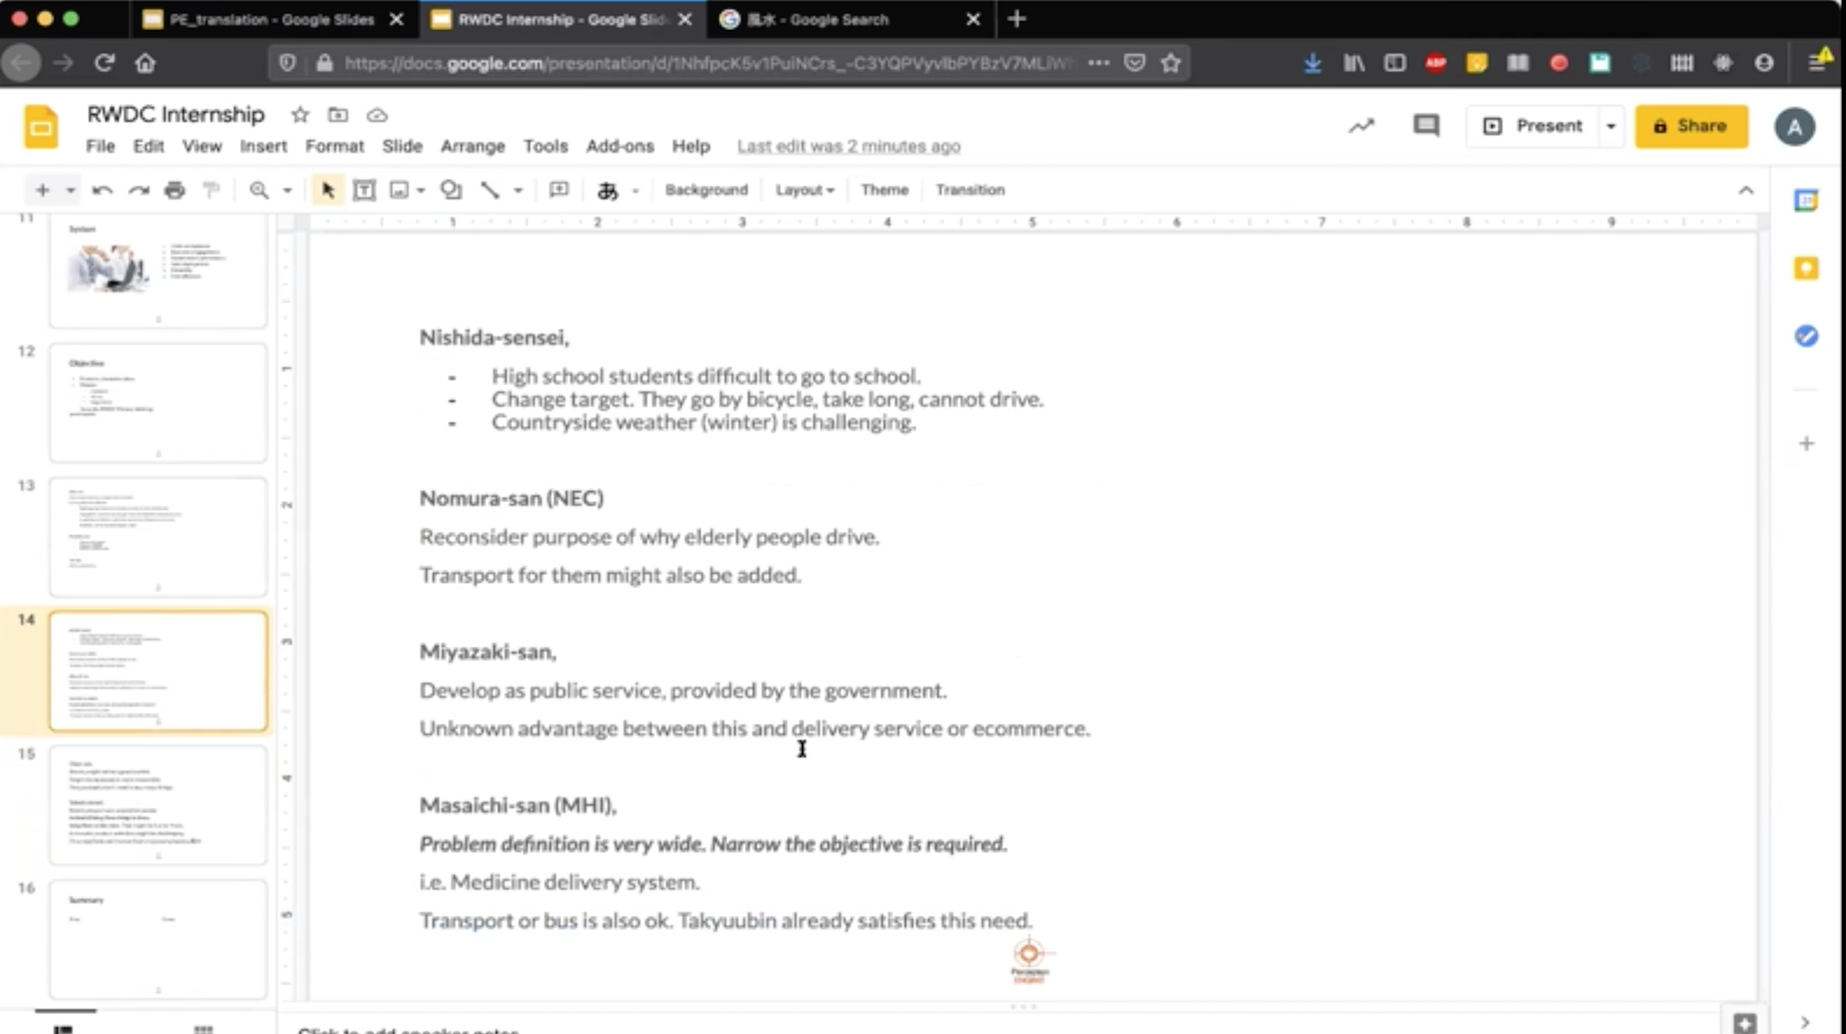The height and width of the screenshot is (1034, 1846).
Task: Click the Transition button
Action: point(969,190)
